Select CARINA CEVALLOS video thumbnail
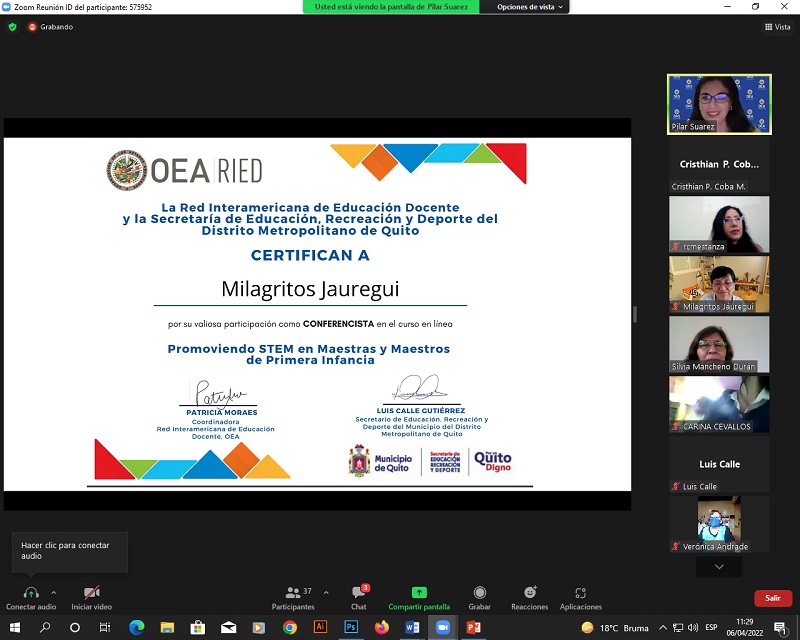 coord(719,404)
